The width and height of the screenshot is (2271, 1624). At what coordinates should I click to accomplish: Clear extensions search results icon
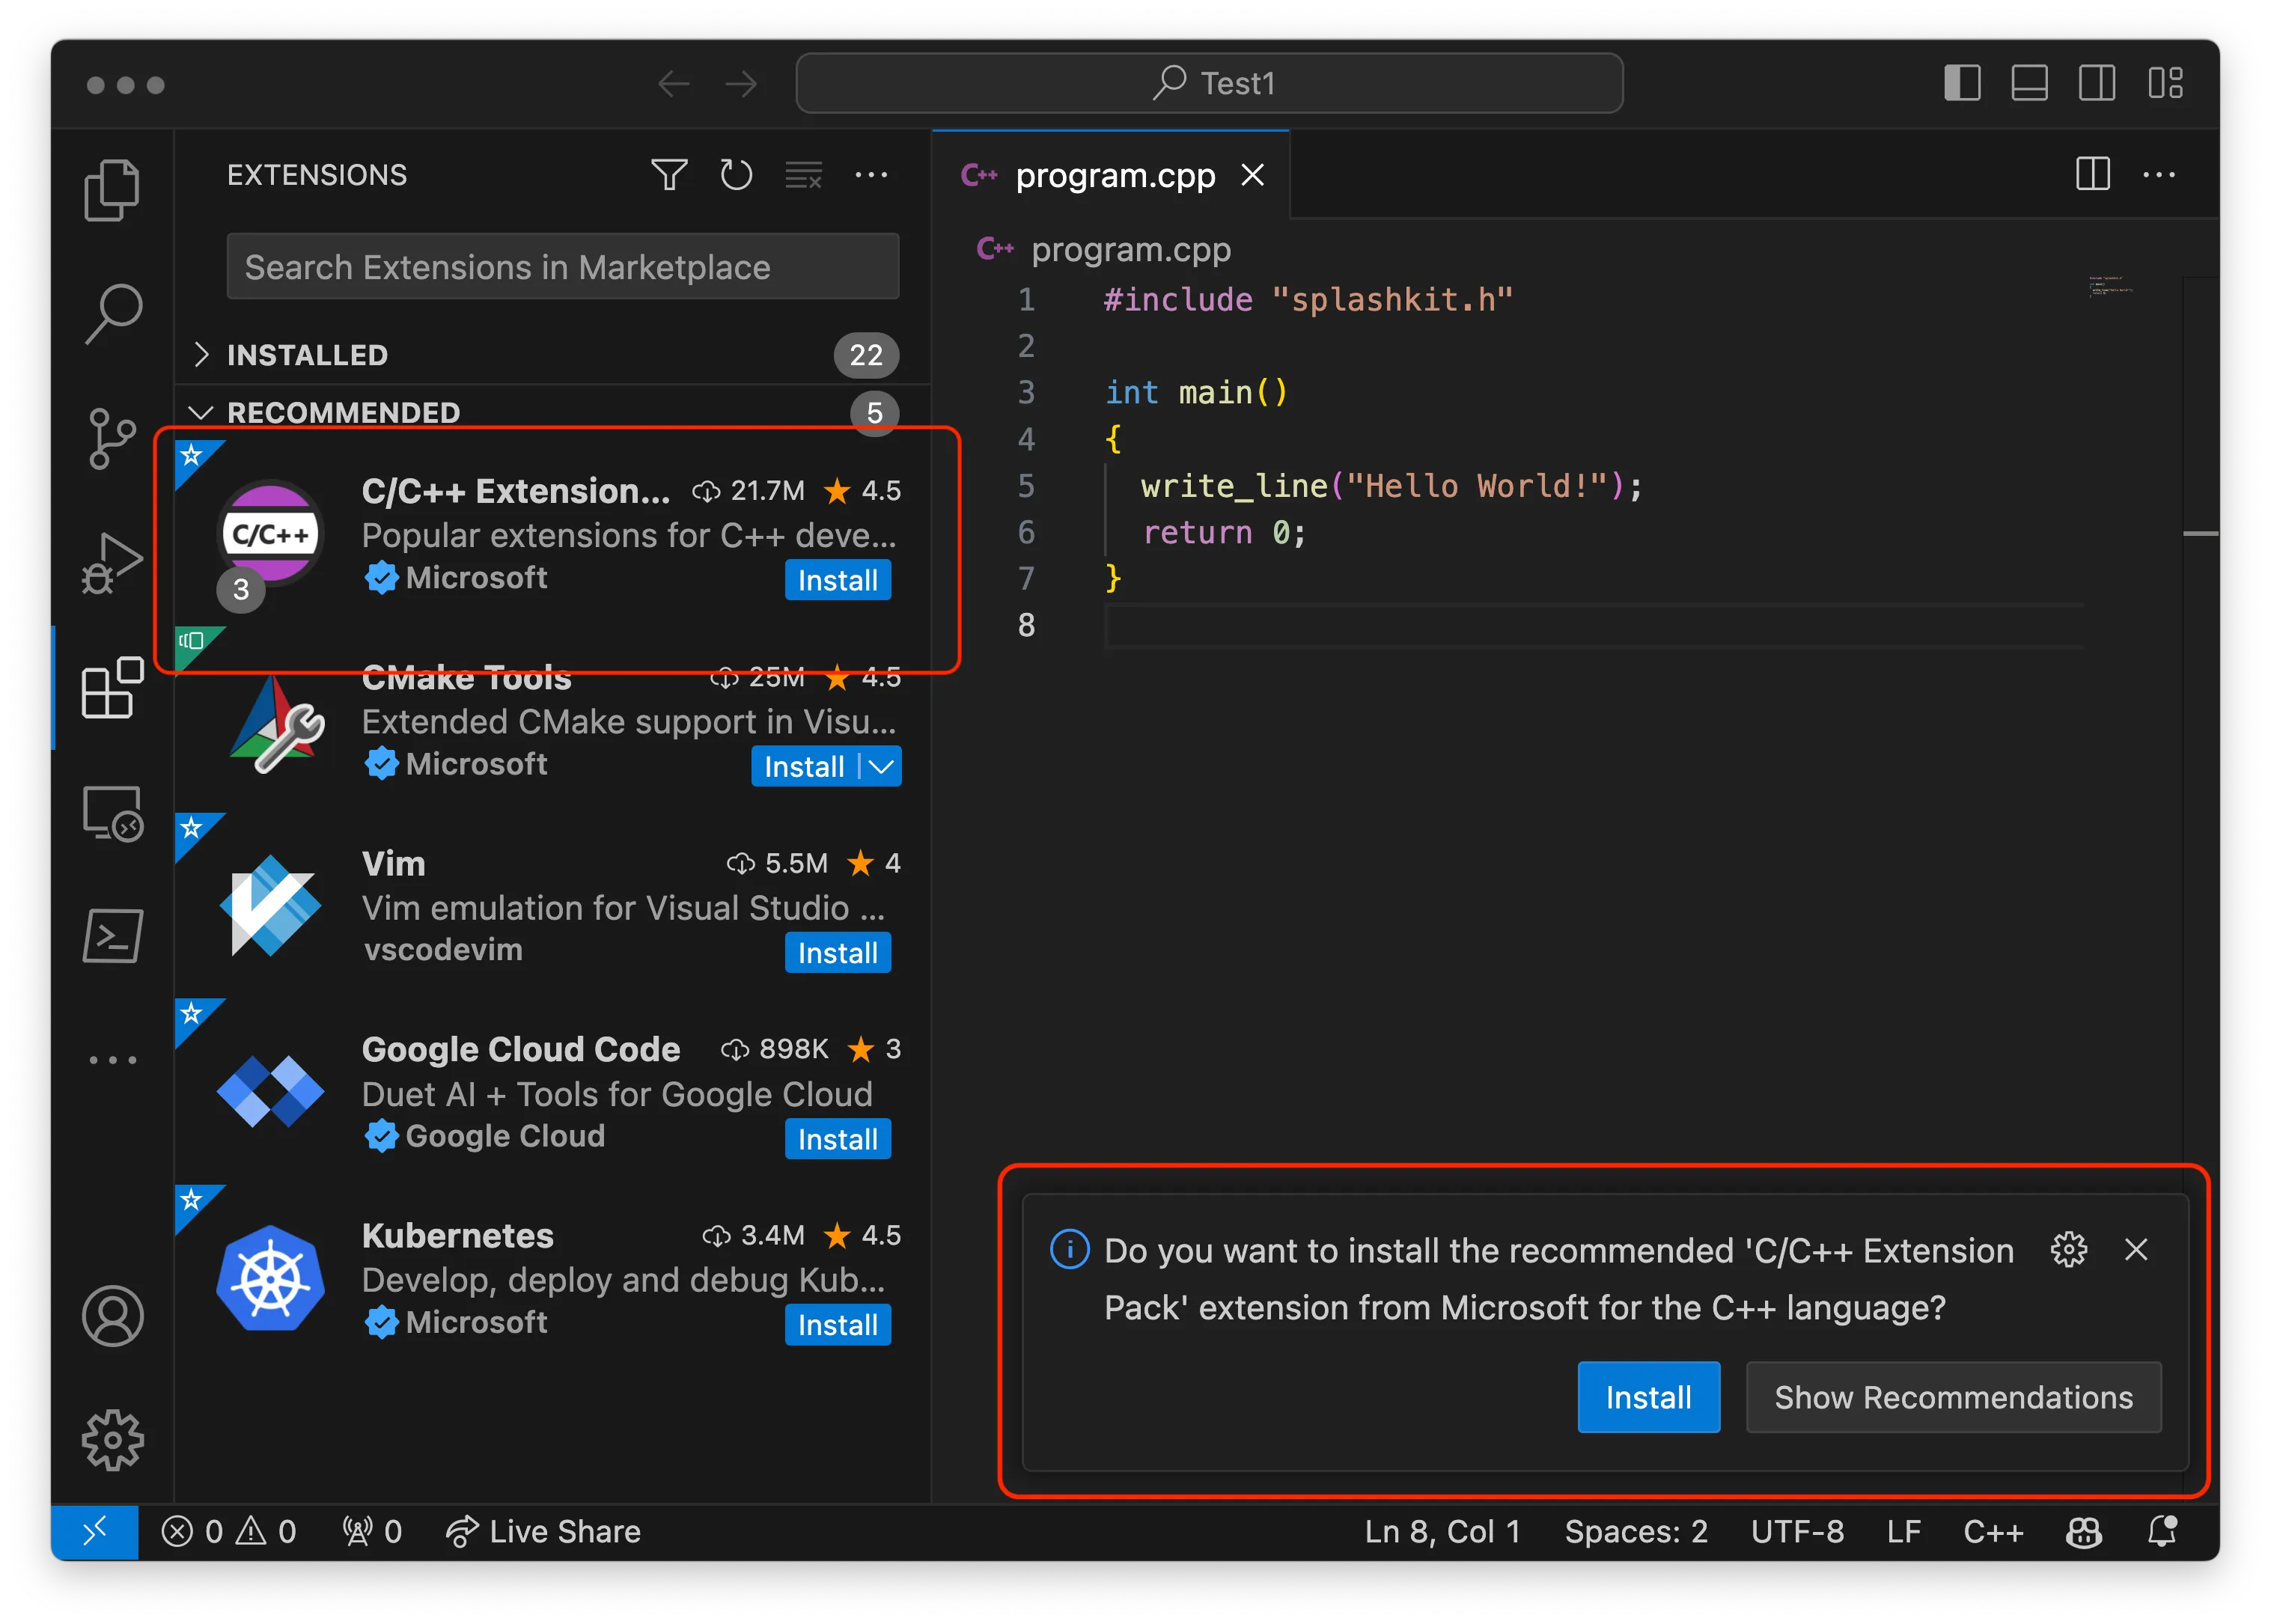tap(803, 175)
